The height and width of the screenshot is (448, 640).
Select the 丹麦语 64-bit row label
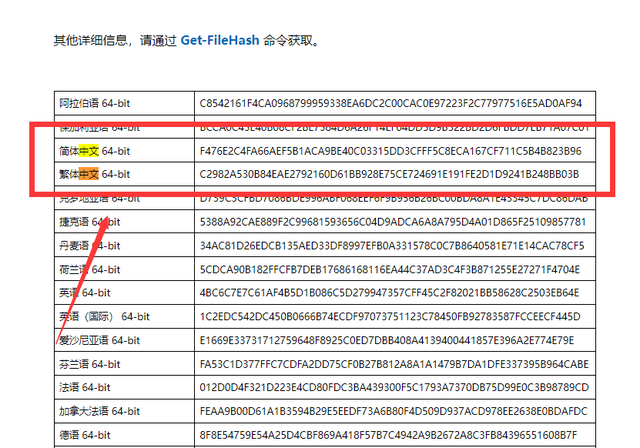click(x=90, y=246)
